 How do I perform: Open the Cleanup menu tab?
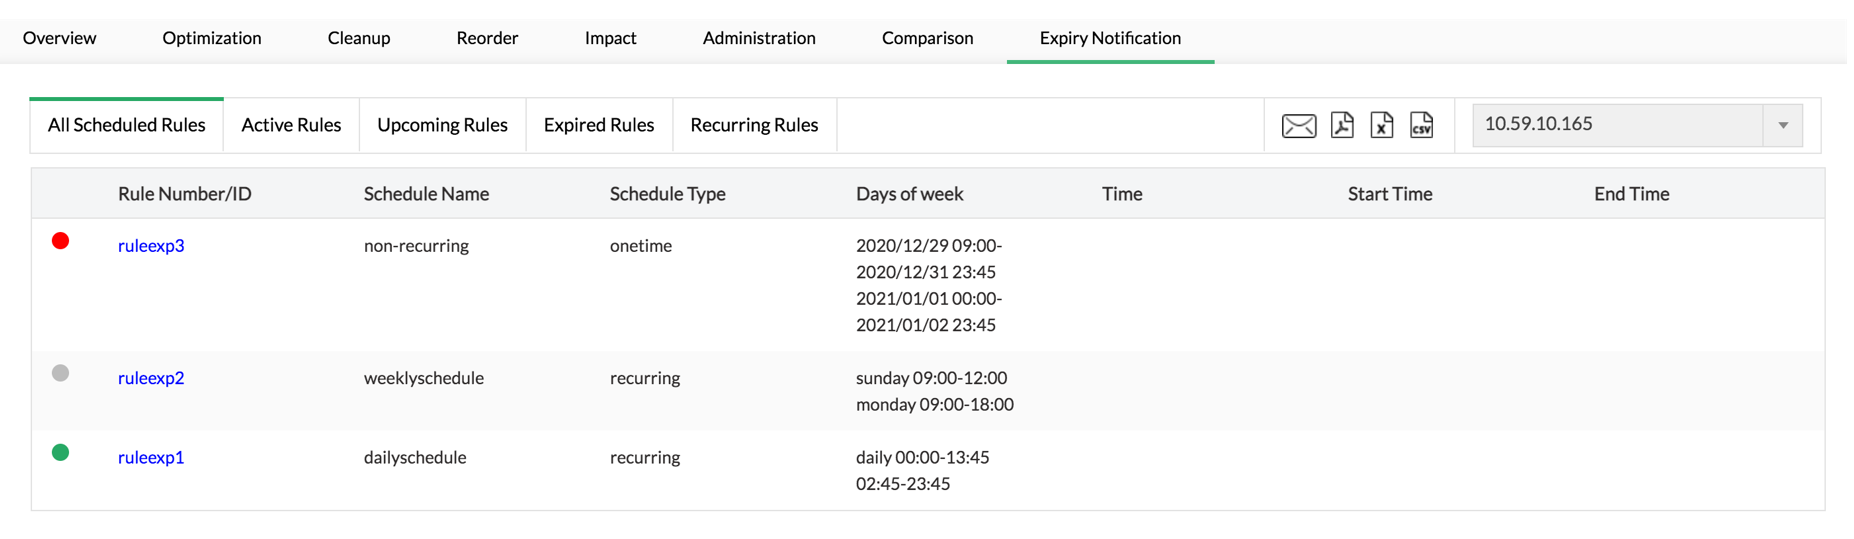coord(359,38)
